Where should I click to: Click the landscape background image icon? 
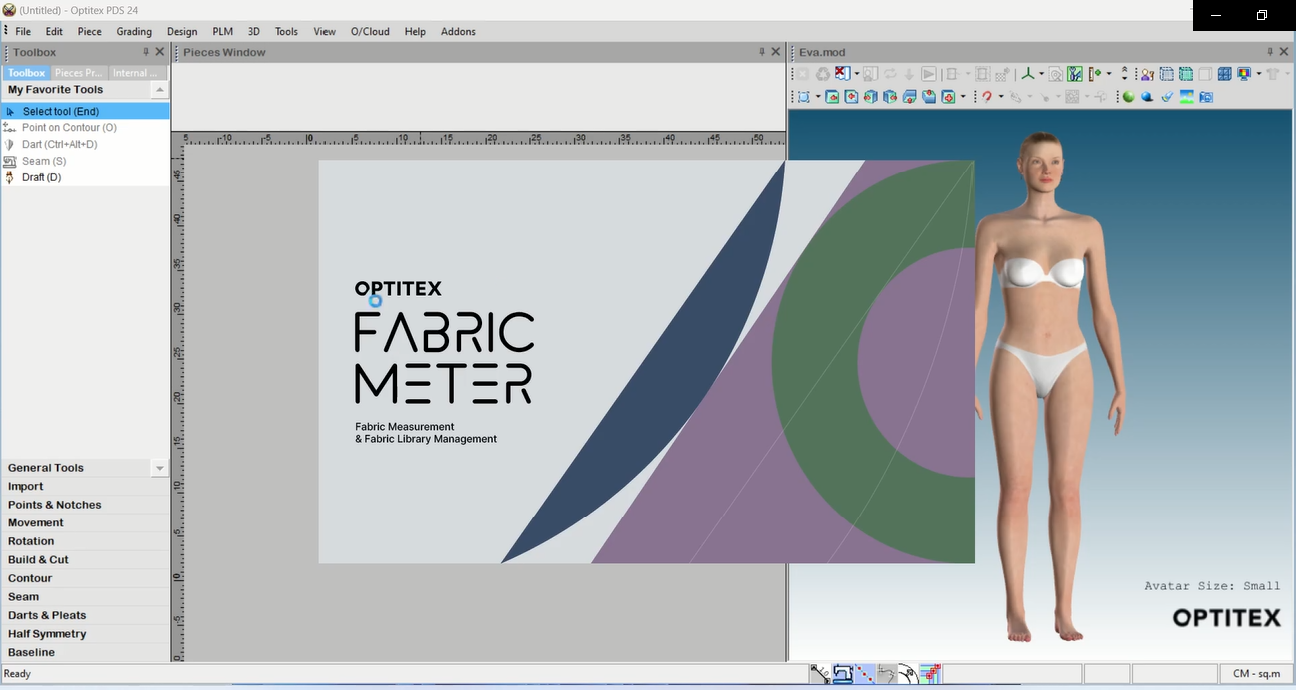click(x=1187, y=97)
